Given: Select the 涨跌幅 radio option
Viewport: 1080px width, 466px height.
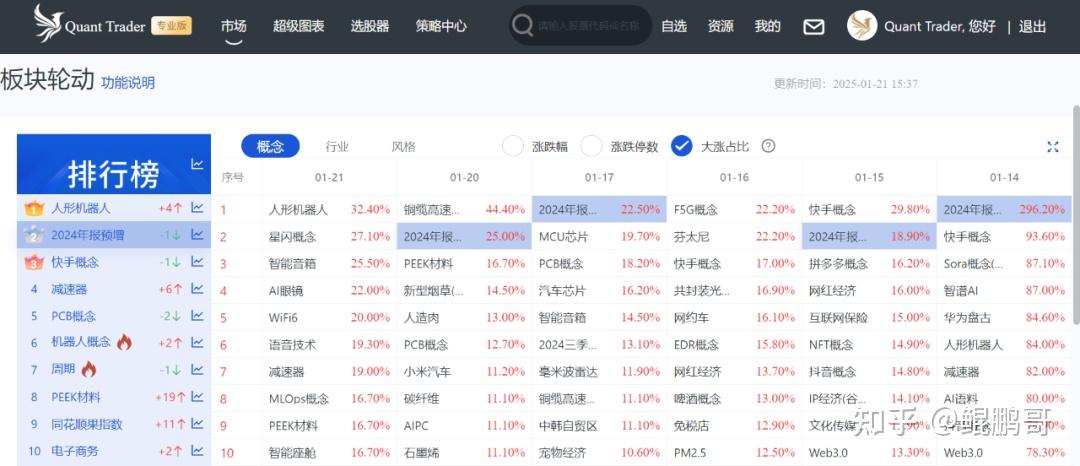Looking at the screenshot, I should [x=513, y=147].
